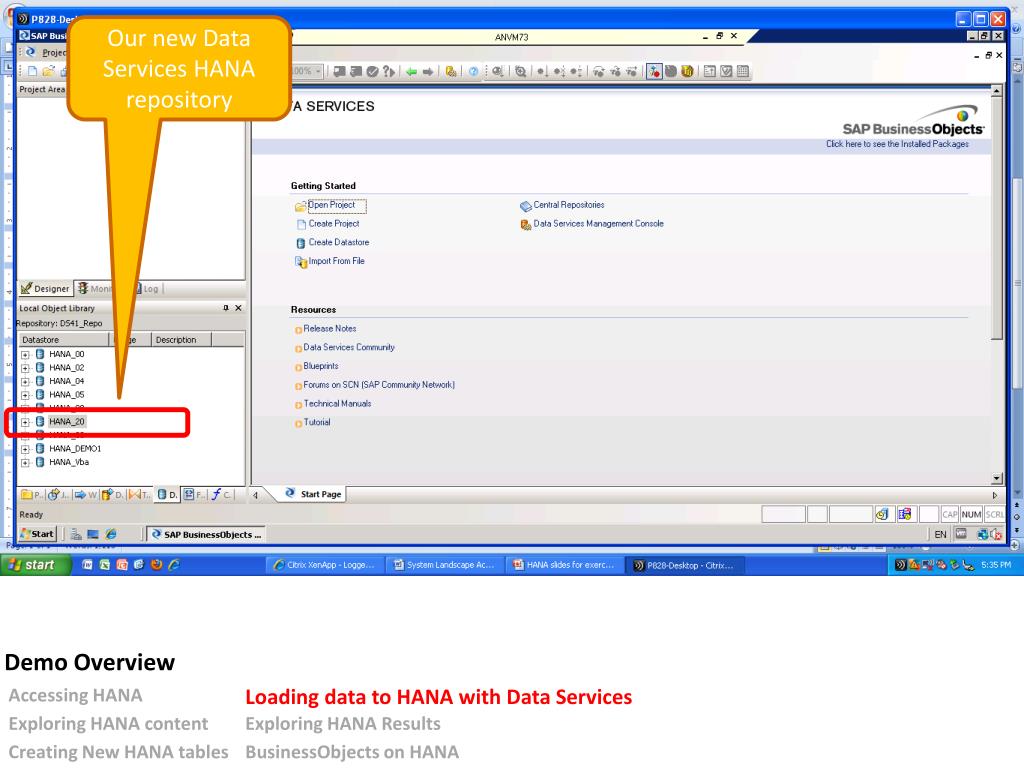Click the magnifier zoom icon in the toolbar
Viewport: 1024px width, 768px height.
click(520, 72)
